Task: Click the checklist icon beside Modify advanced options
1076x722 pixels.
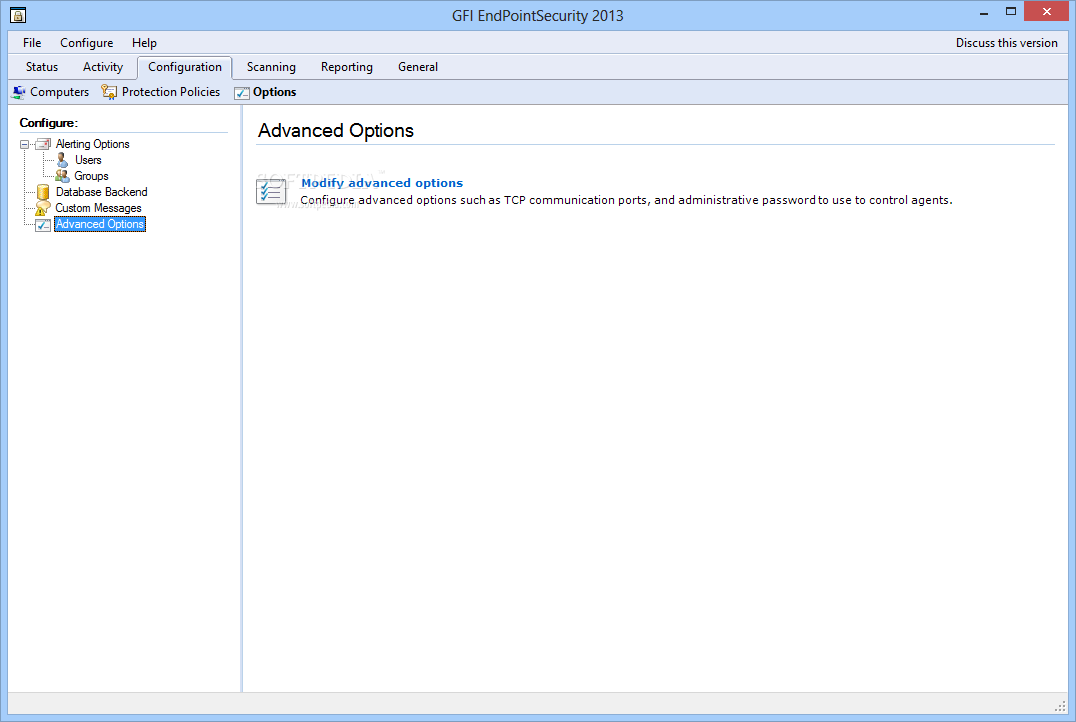Action: 271,191
